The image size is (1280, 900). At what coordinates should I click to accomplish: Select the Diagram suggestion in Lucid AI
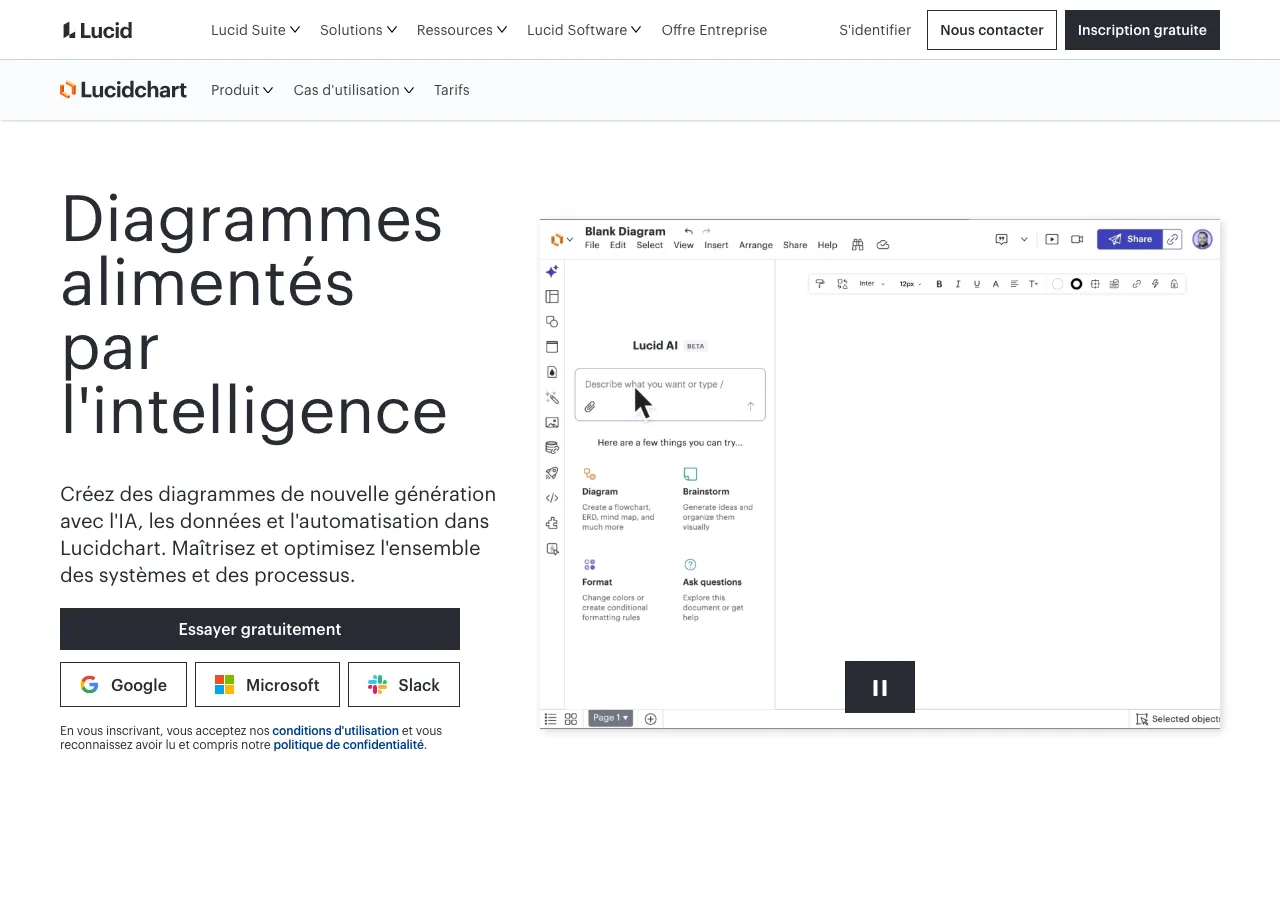(620, 499)
